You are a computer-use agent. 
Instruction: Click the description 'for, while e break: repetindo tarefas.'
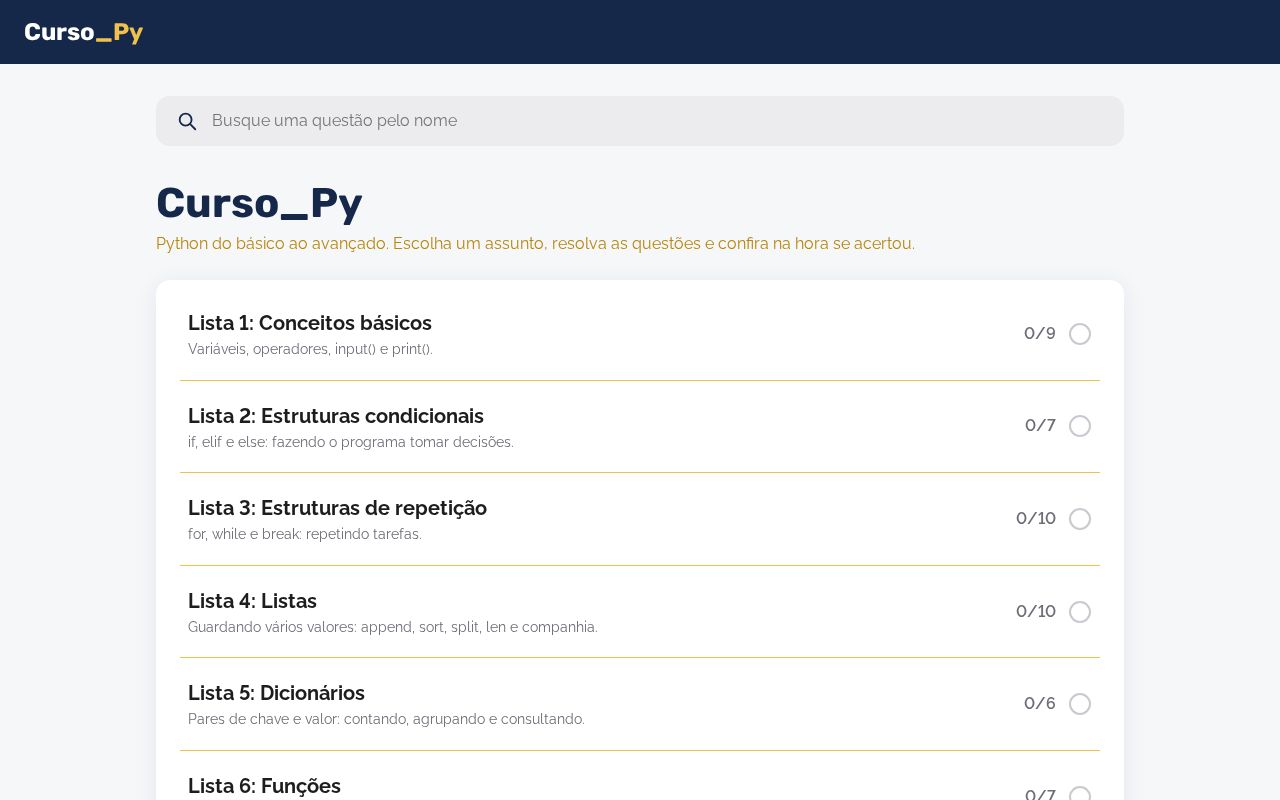305,534
